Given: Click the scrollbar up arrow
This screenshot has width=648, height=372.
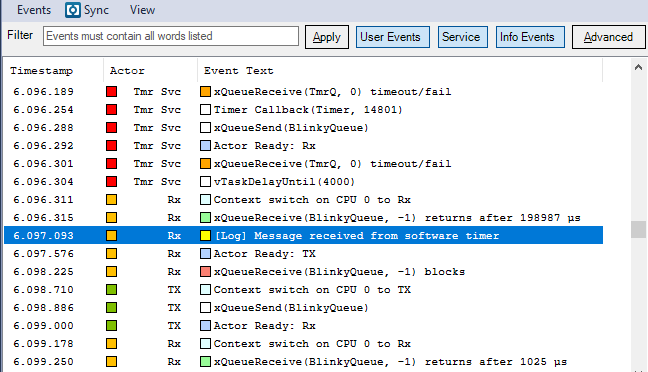Looking at the screenshot, I should (638, 67).
